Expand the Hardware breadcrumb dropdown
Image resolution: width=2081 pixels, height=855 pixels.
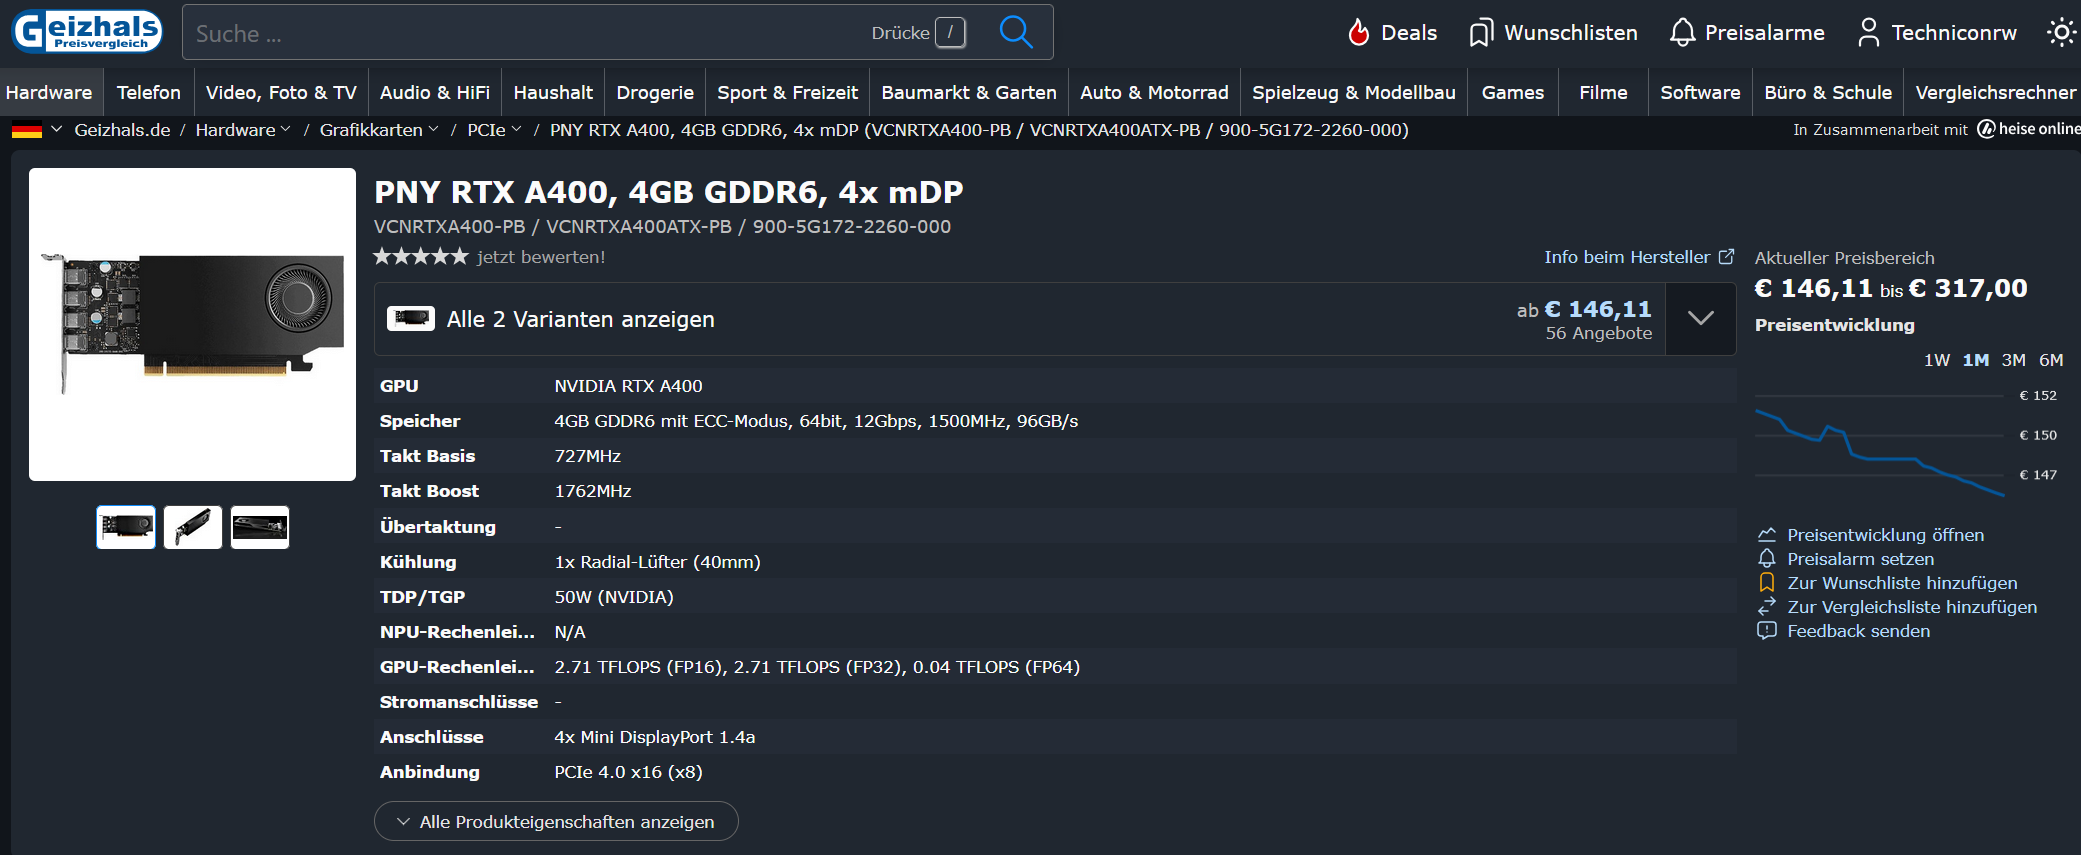[286, 130]
